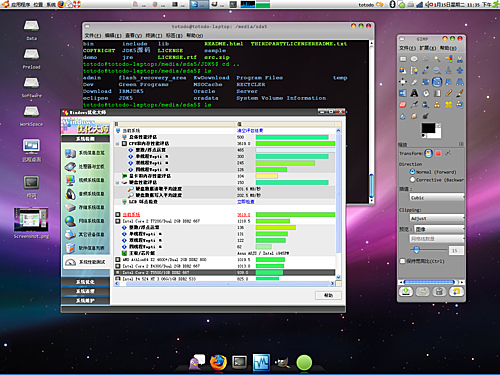The width and height of the screenshot is (500, 375).
Task: Select the Pencil tool in GIMP toolbox
Action: (449, 93)
